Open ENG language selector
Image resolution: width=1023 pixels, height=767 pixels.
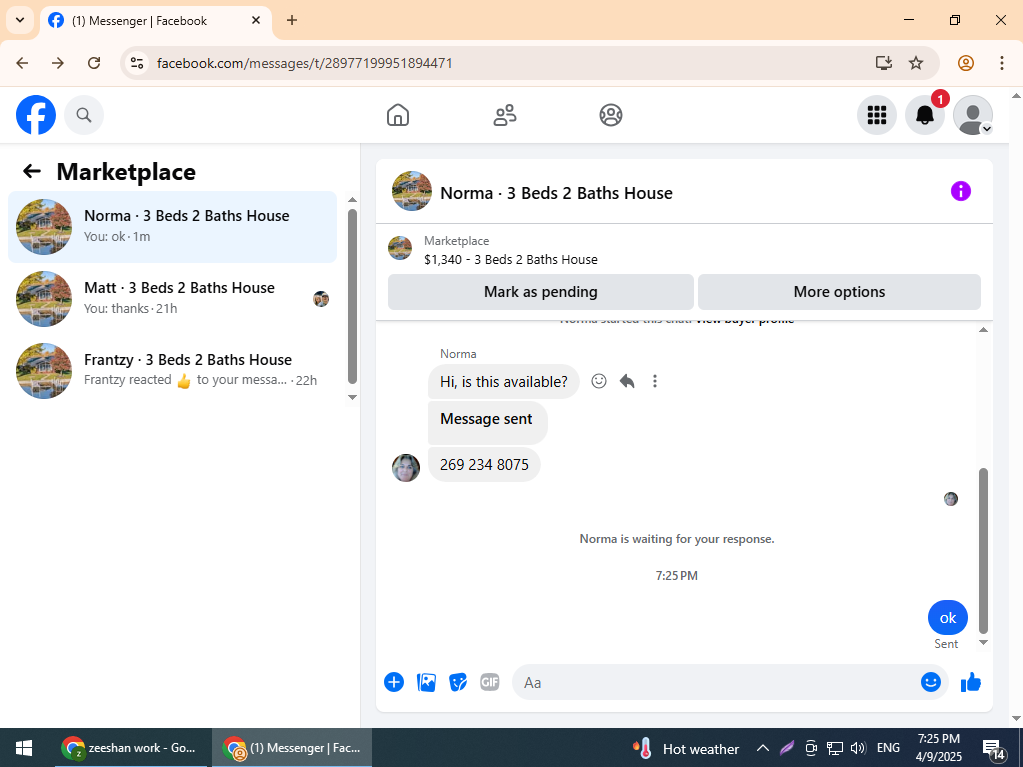pyautogui.click(x=888, y=748)
